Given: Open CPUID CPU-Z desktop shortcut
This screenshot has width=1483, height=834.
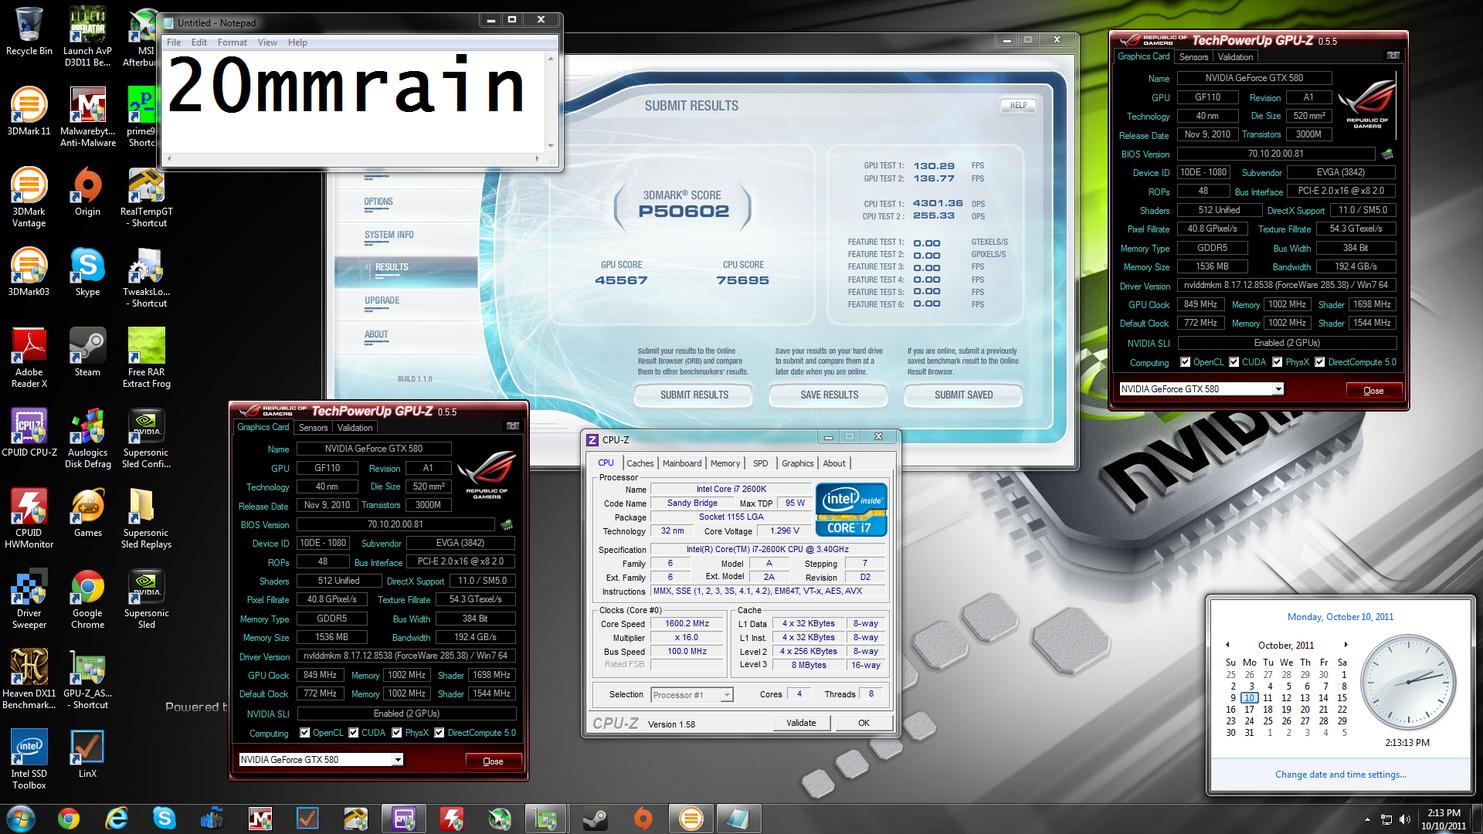Looking at the screenshot, I should [x=29, y=432].
